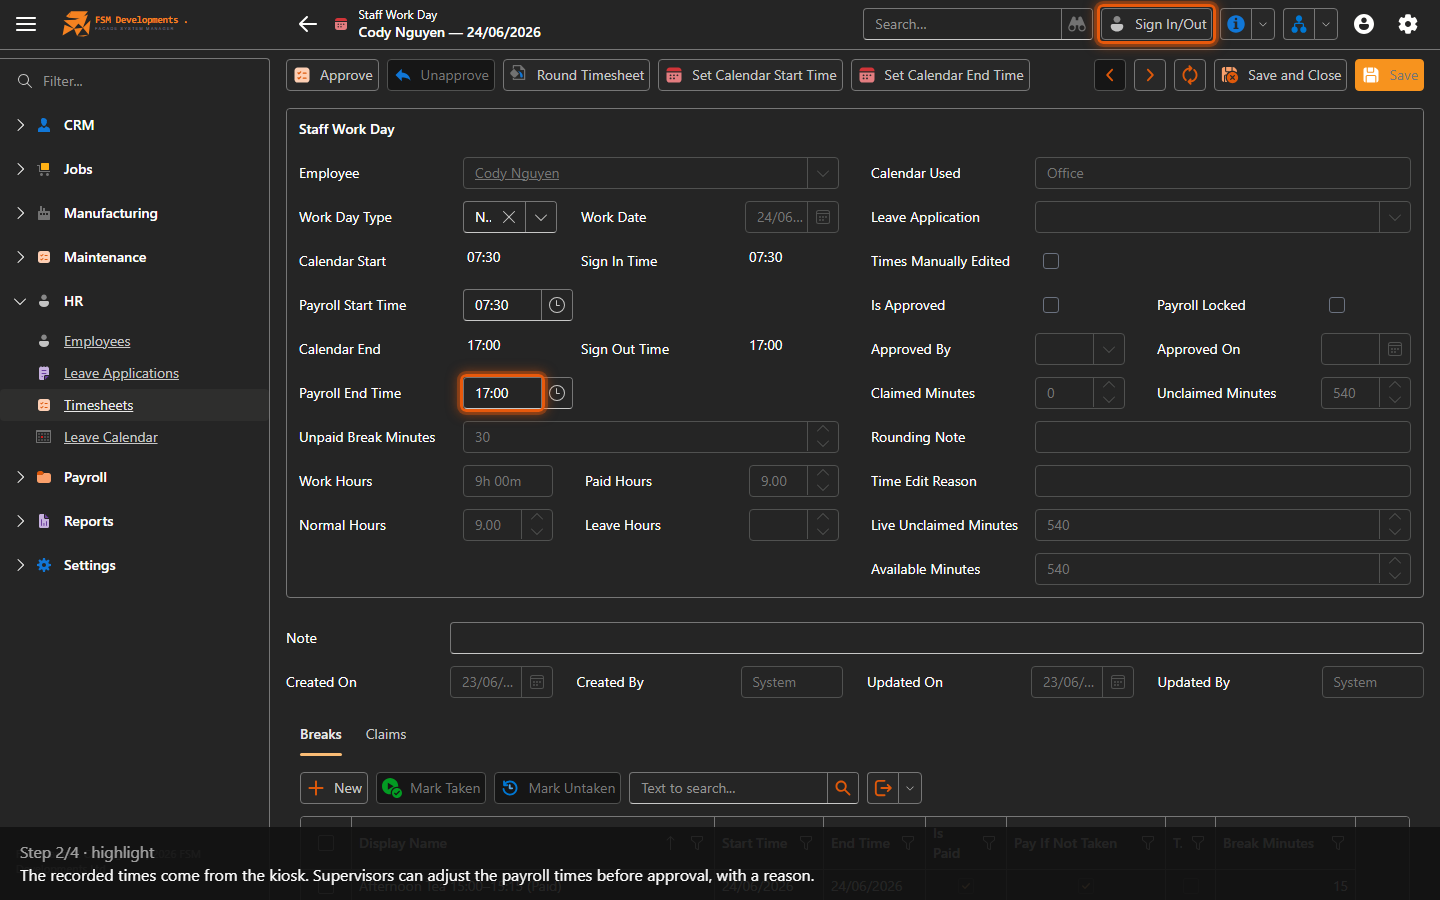Enable the Payroll Locked checkbox

(1337, 305)
